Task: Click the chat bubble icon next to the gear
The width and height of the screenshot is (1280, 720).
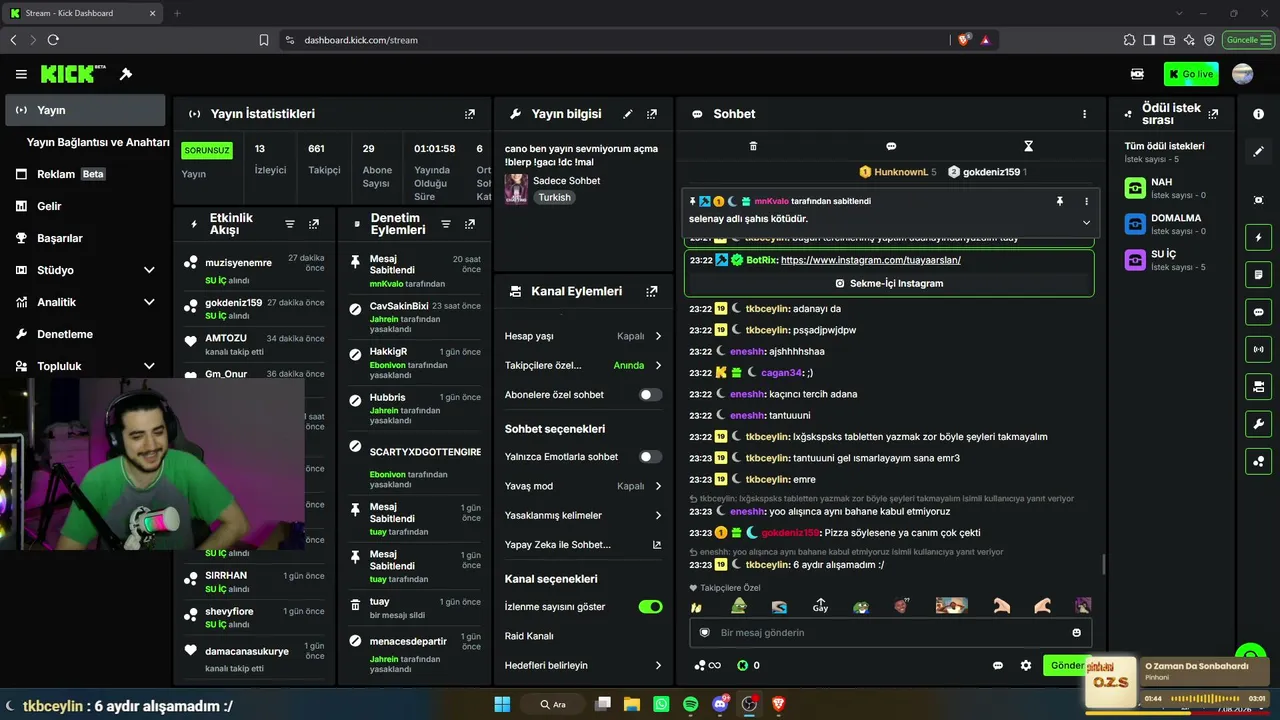Action: point(997,665)
